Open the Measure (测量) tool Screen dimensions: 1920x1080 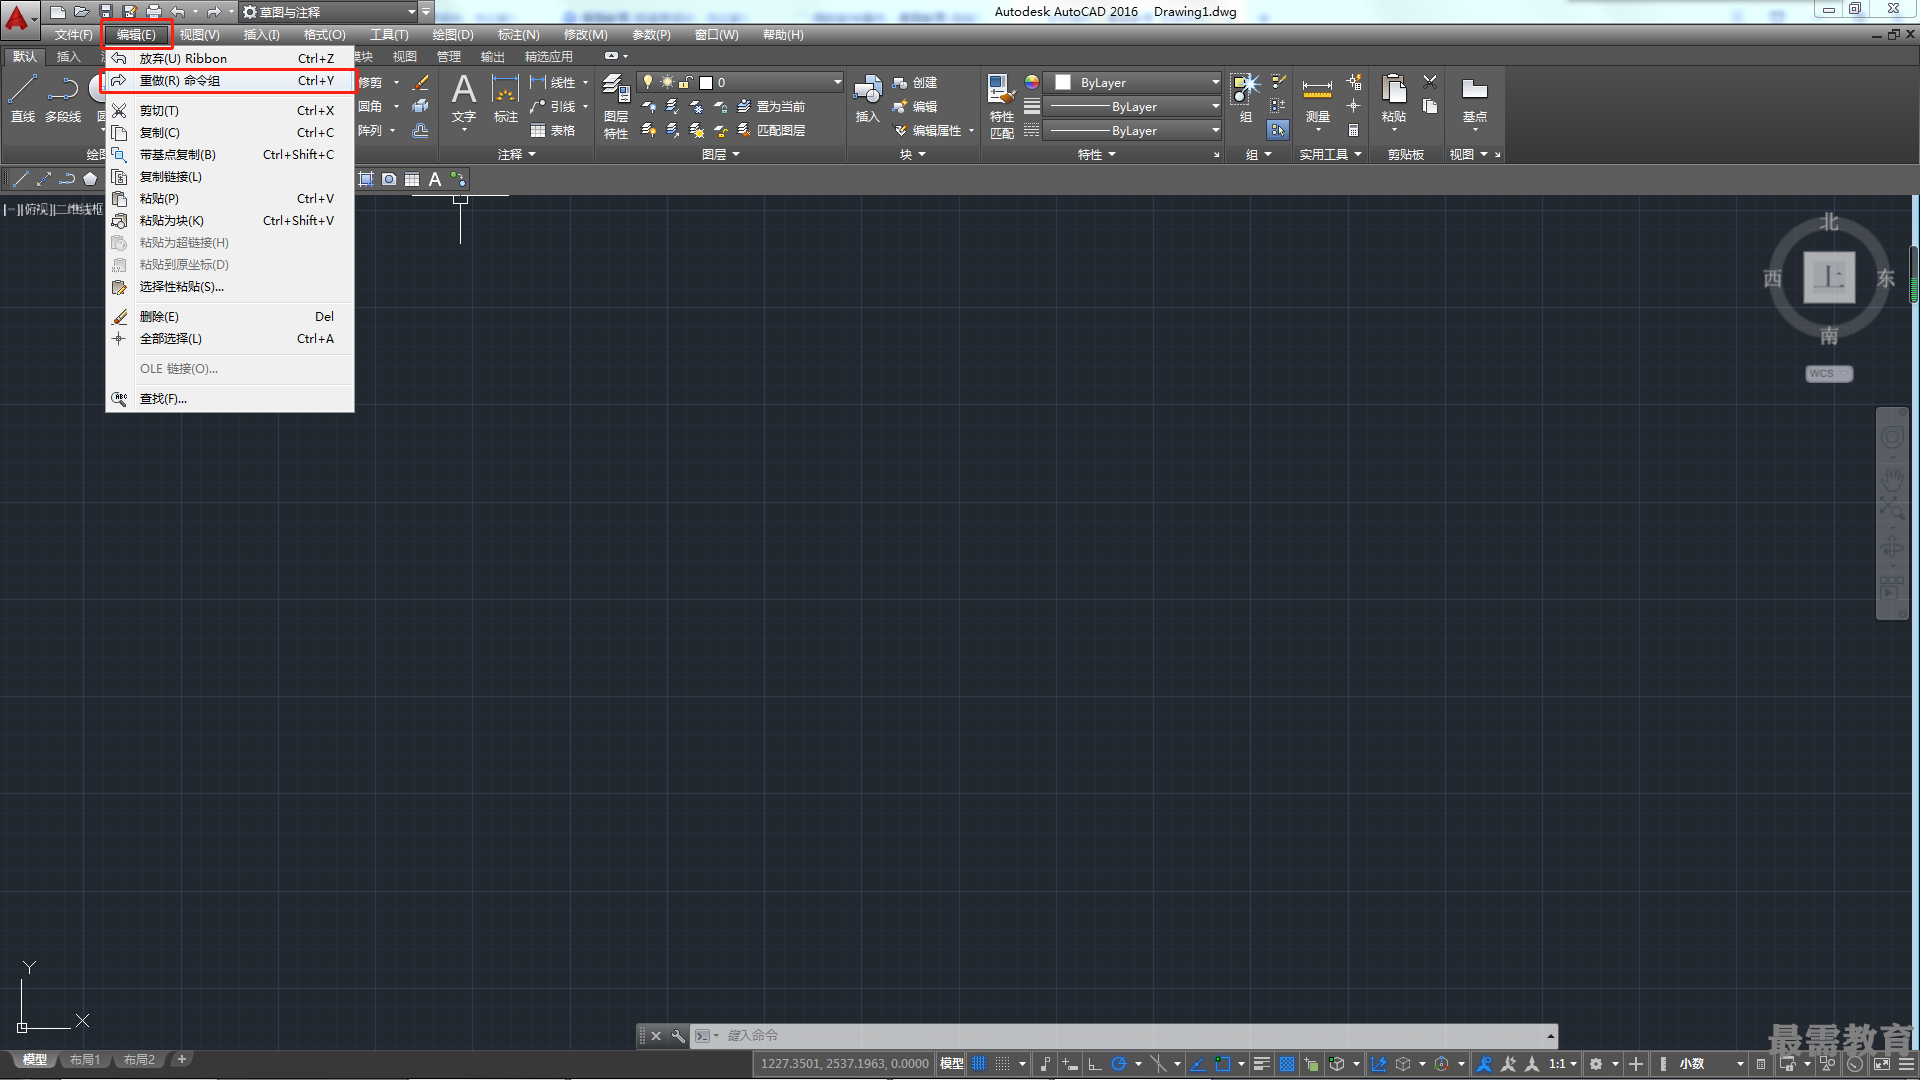click(1317, 100)
